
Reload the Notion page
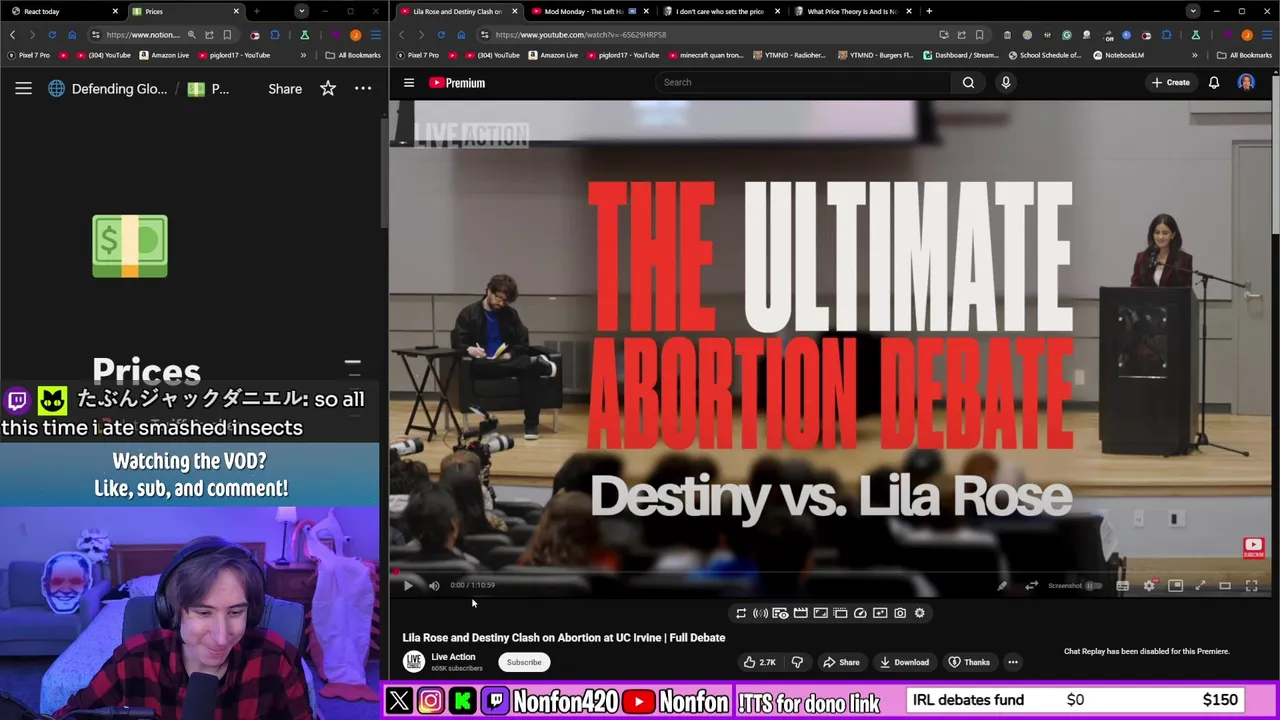(52, 34)
